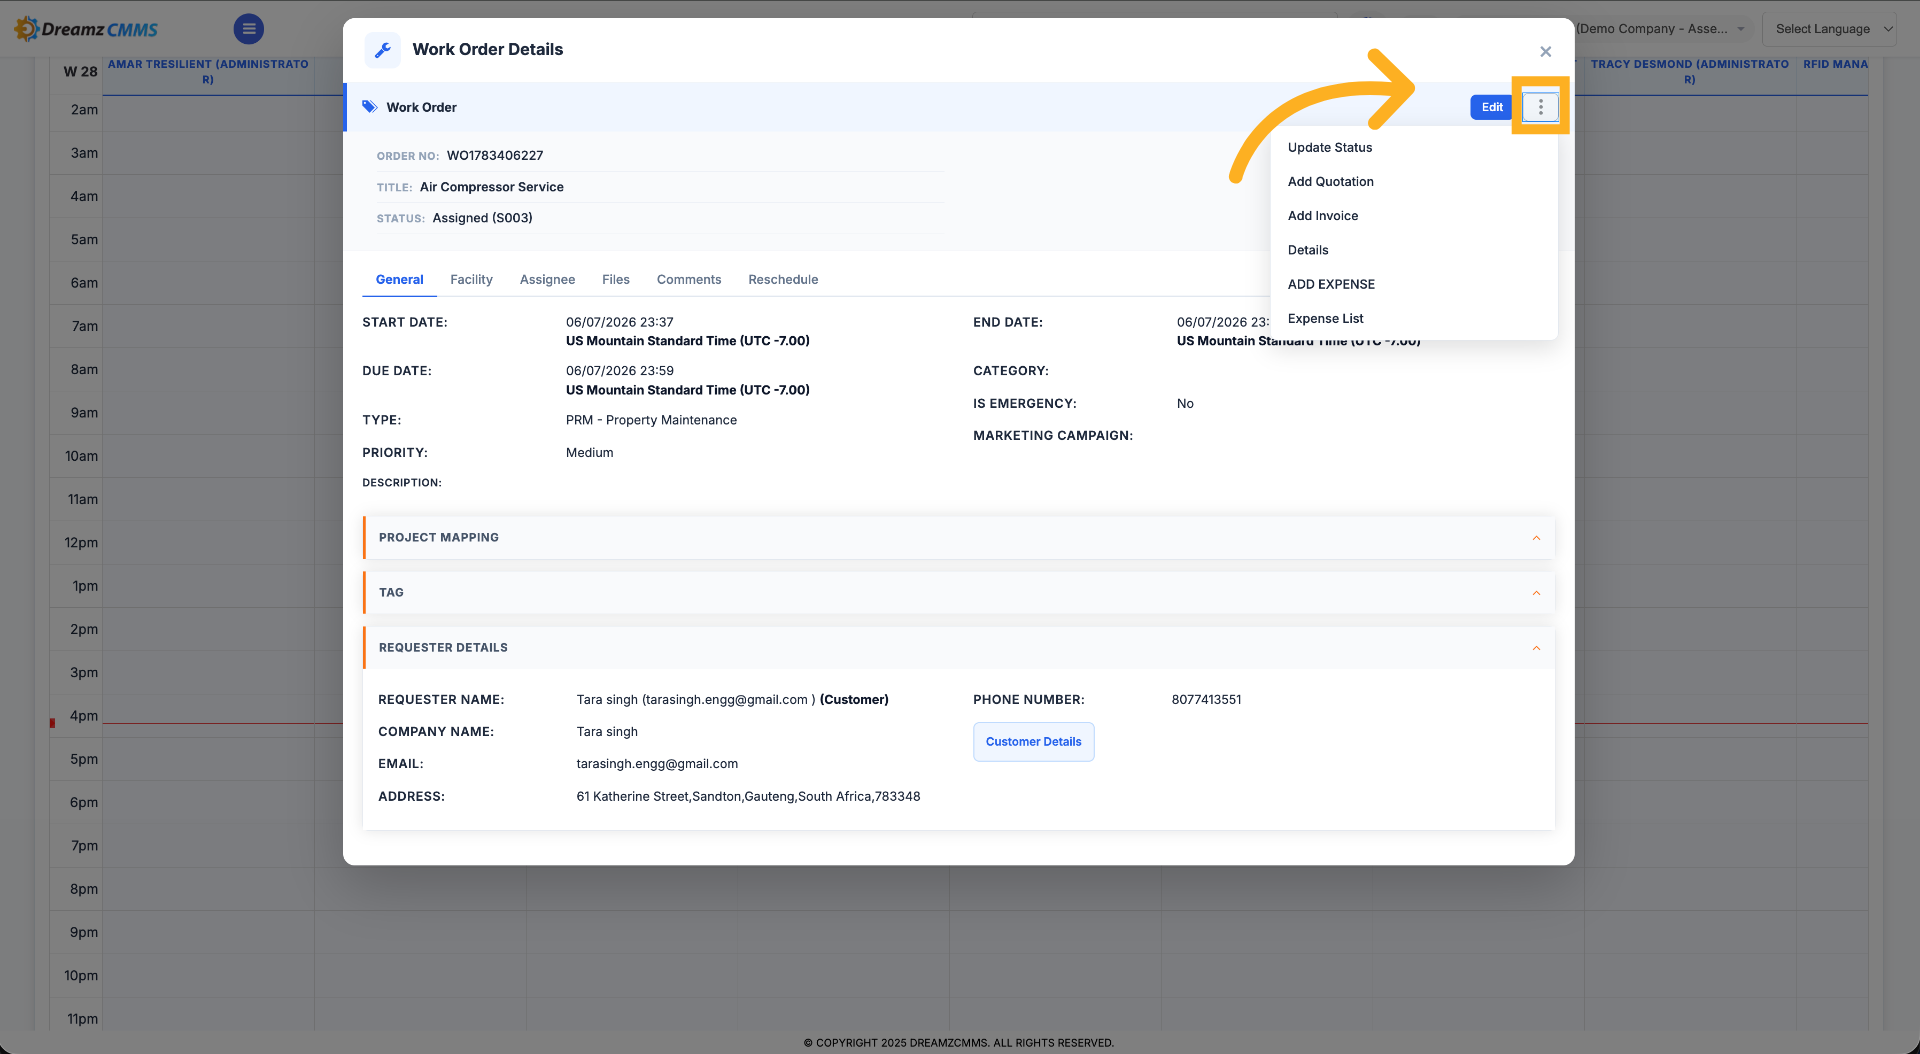The image size is (1920, 1054).
Task: Click the tag icon next to Work Order
Action: (x=370, y=106)
